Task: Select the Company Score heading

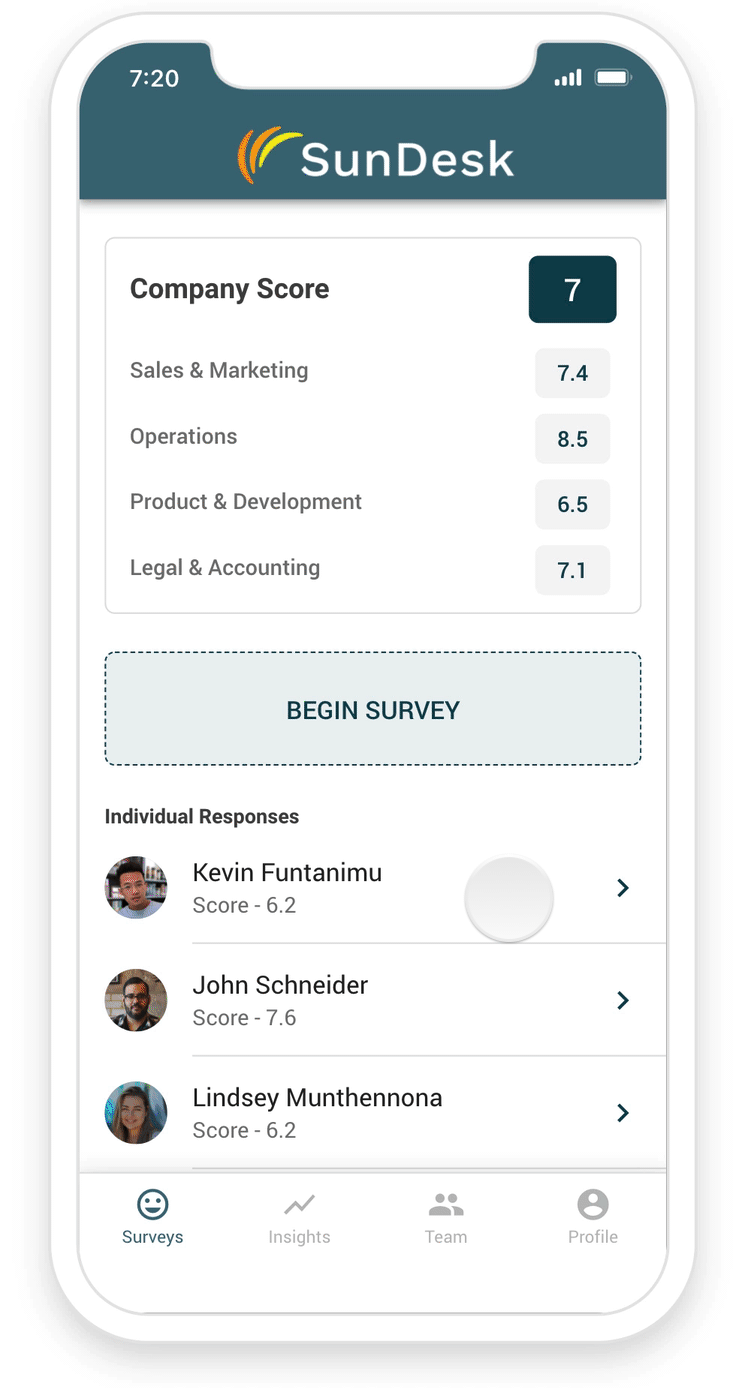Action: [x=229, y=289]
